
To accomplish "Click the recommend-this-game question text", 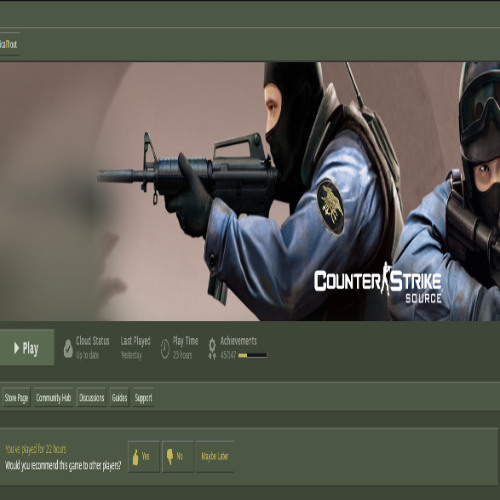I will coord(63,466).
